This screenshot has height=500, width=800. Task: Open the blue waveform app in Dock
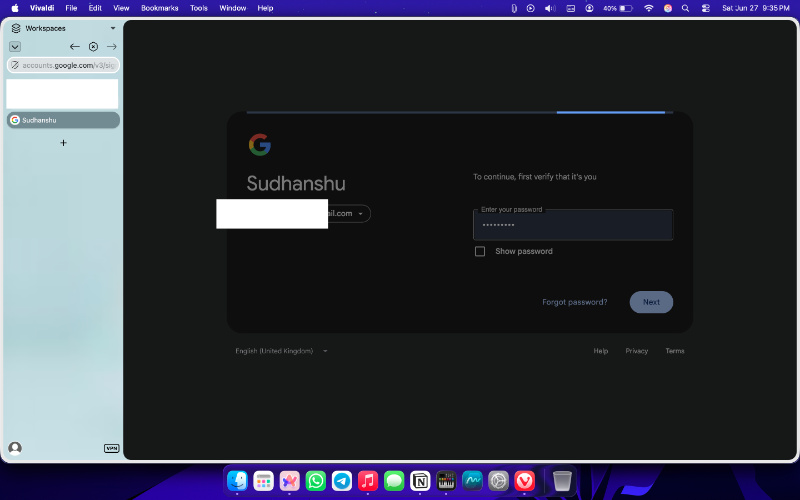pyautogui.click(x=472, y=481)
